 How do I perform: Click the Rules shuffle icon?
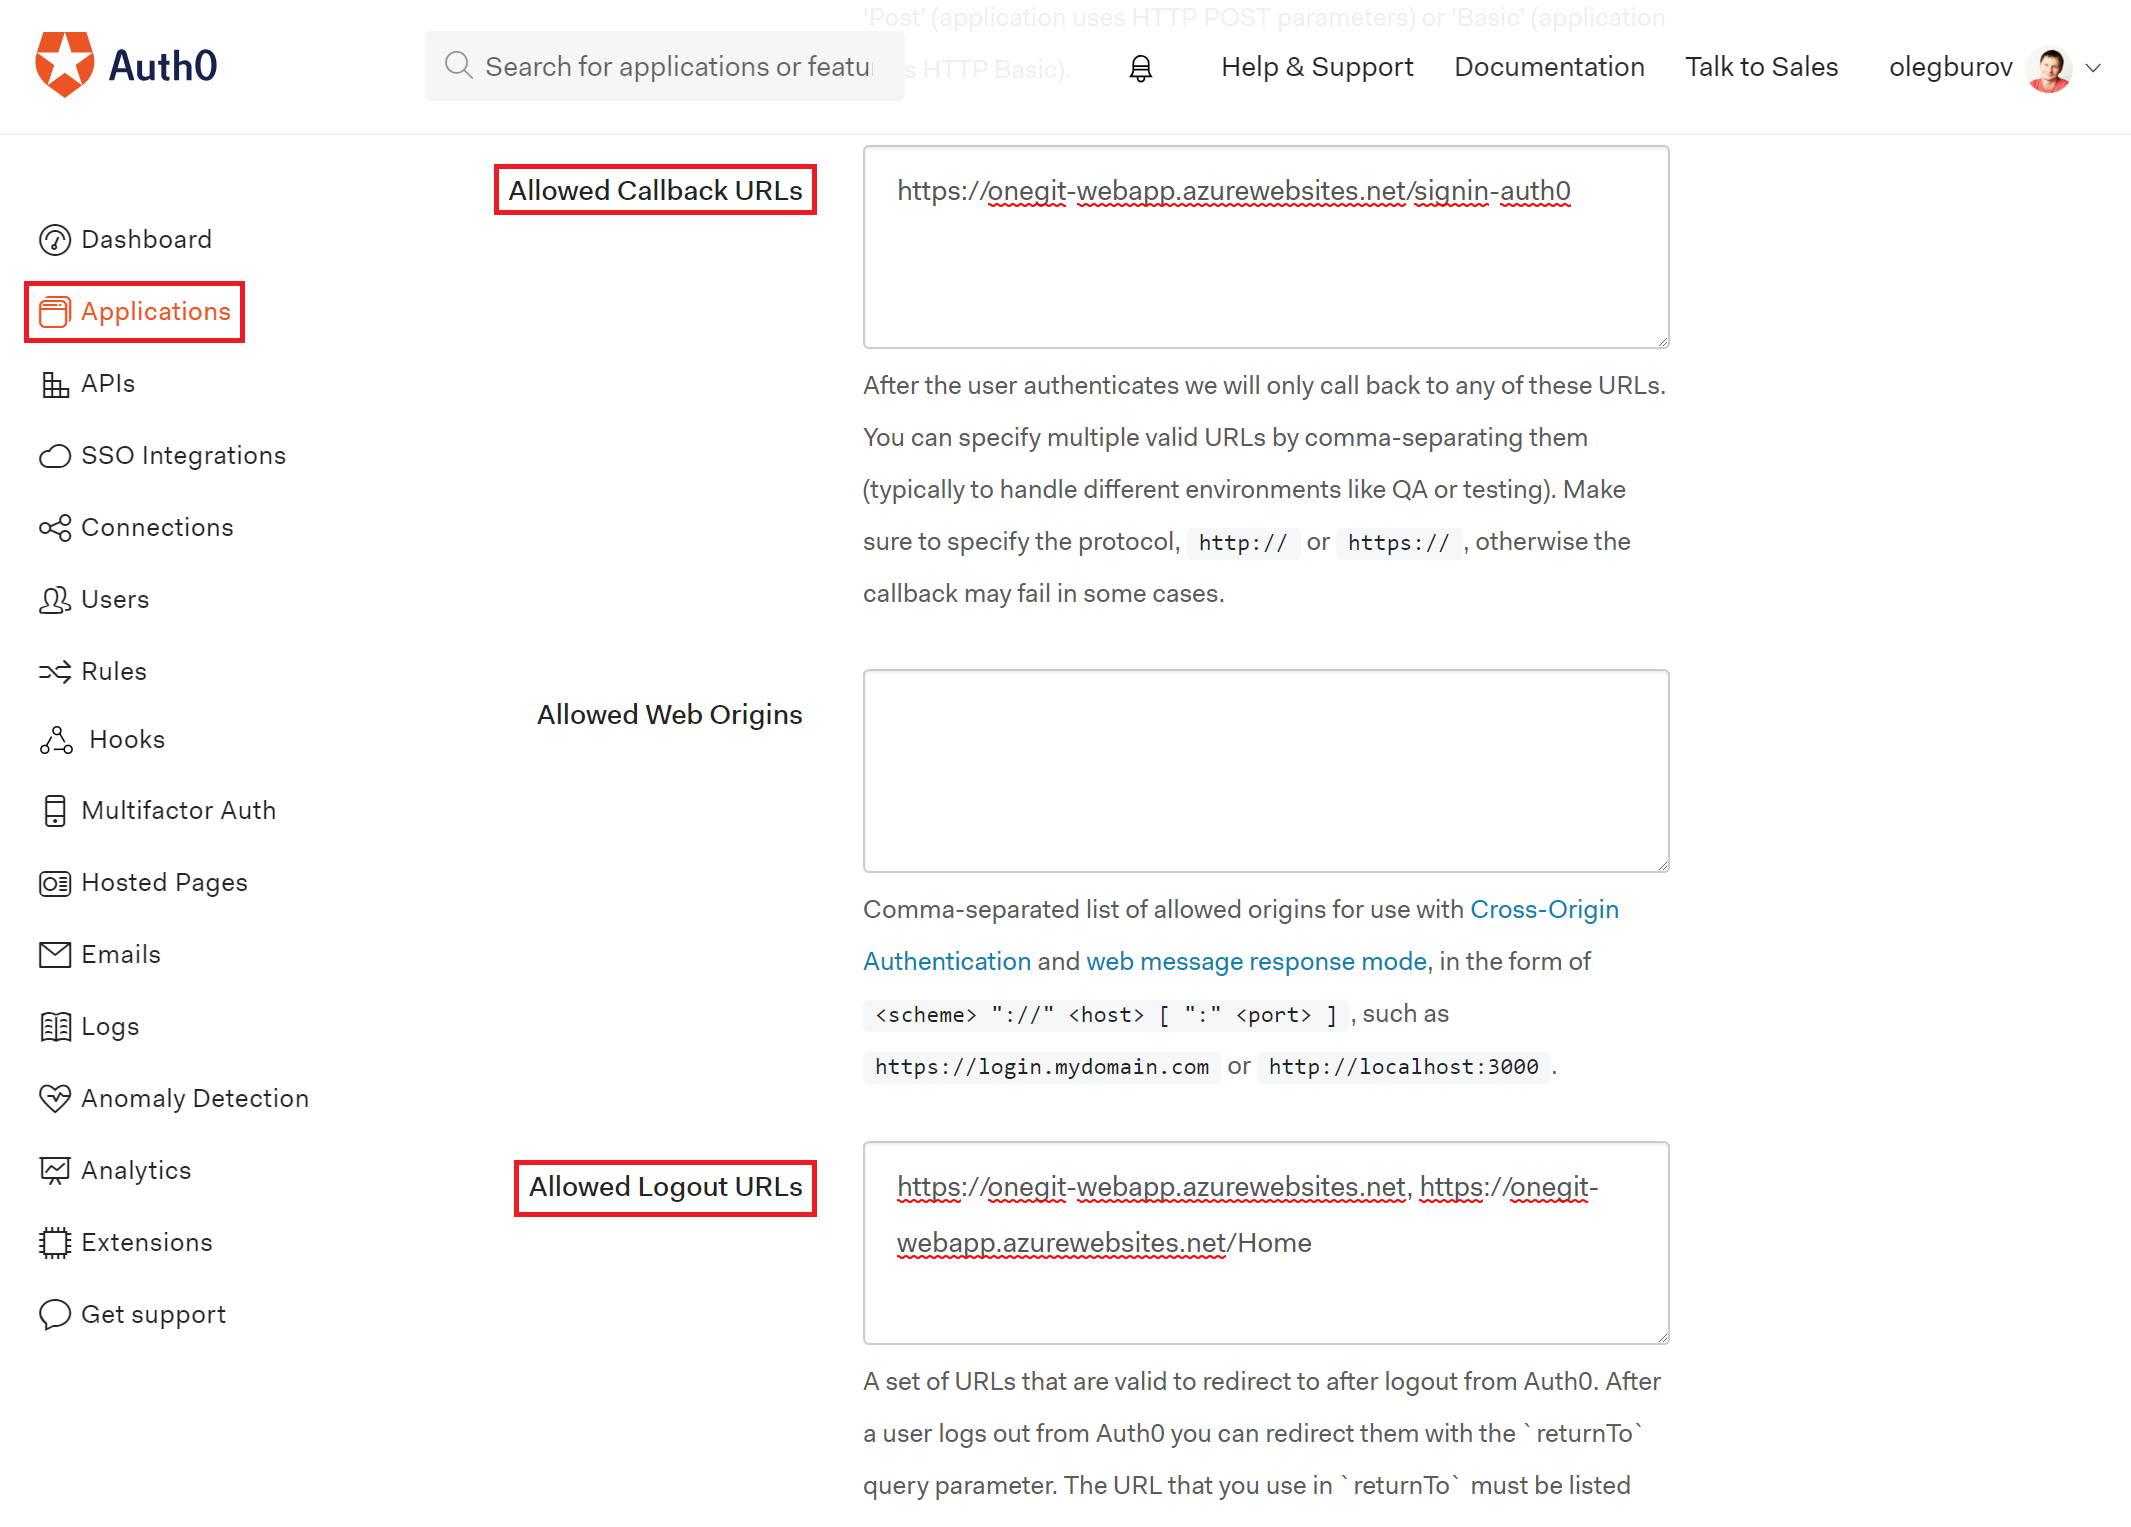54,672
